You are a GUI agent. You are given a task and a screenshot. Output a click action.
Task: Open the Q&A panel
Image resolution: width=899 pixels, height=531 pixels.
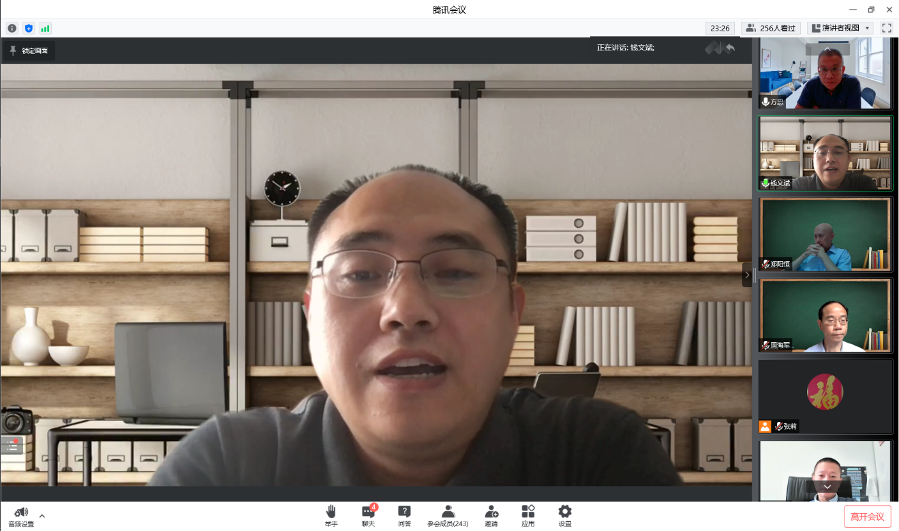point(404,512)
